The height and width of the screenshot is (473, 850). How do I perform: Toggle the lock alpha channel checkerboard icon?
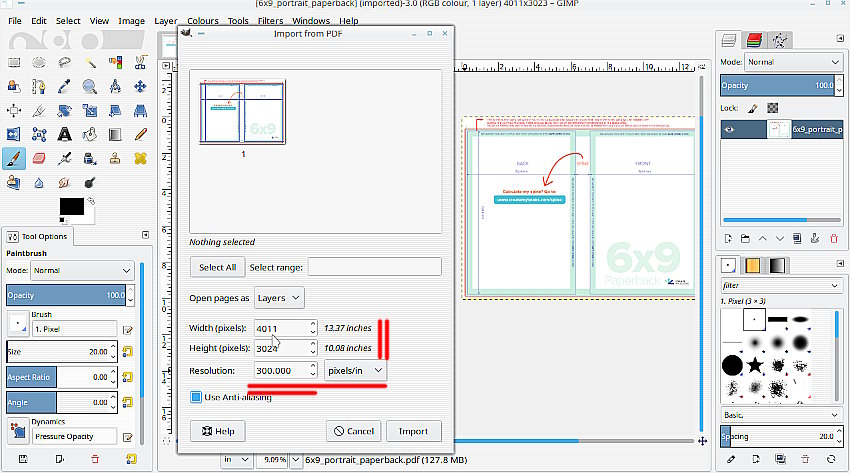772,108
